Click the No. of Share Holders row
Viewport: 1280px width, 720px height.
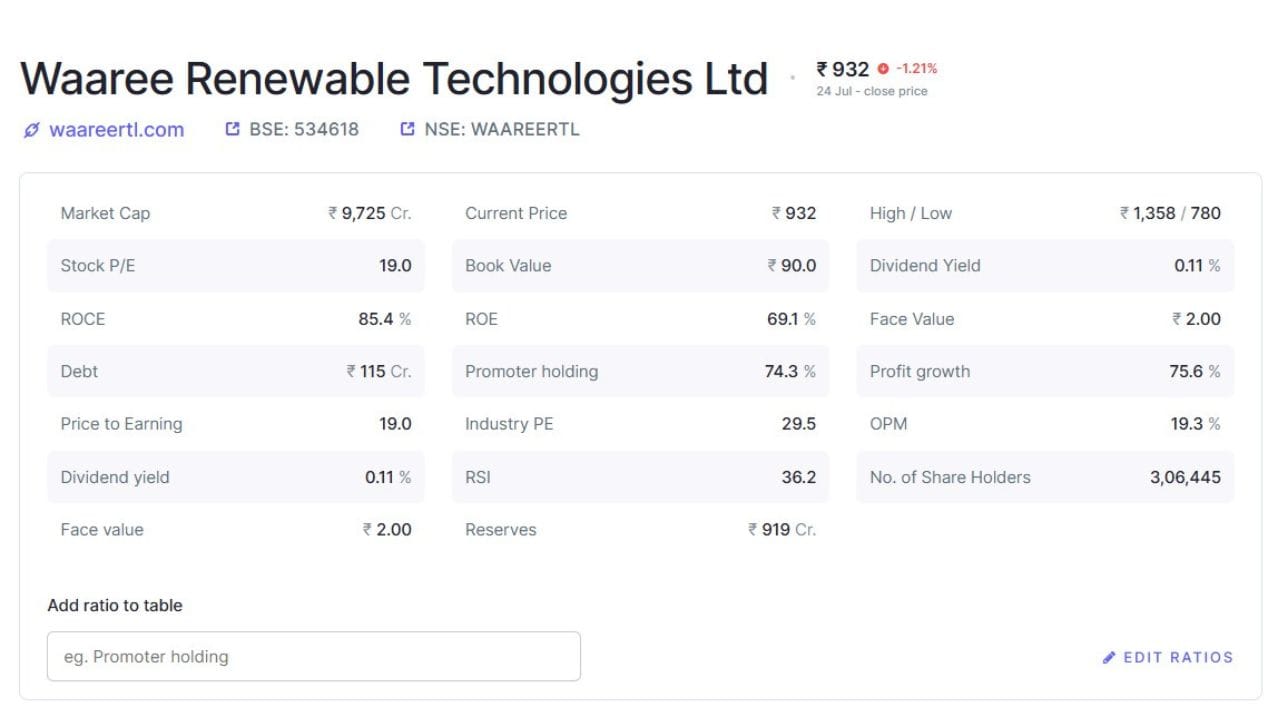1045,477
